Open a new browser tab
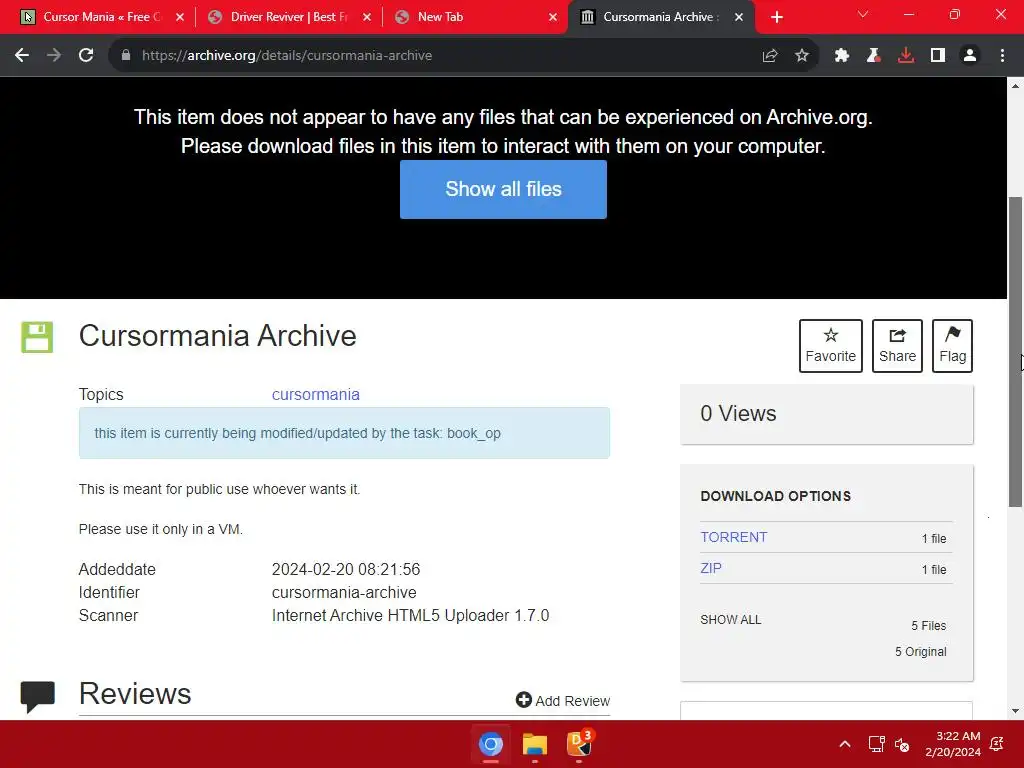This screenshot has width=1024, height=768. click(776, 18)
